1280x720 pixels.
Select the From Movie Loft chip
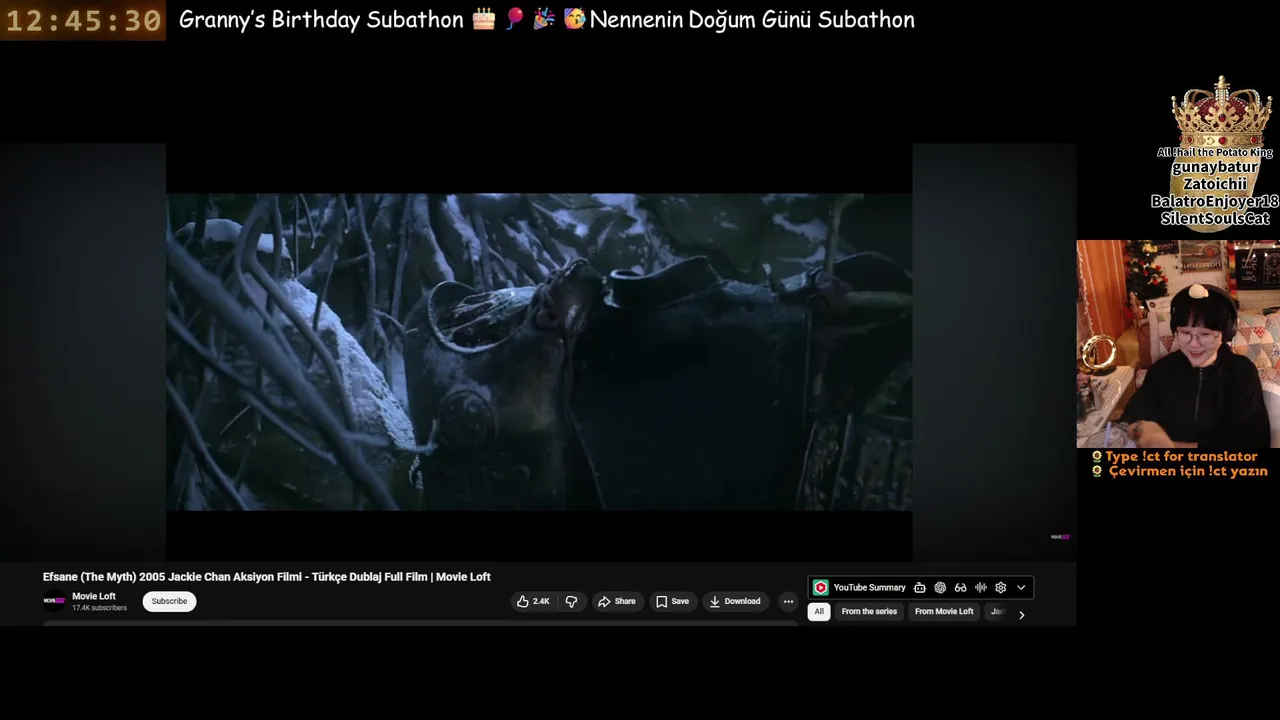coord(944,611)
